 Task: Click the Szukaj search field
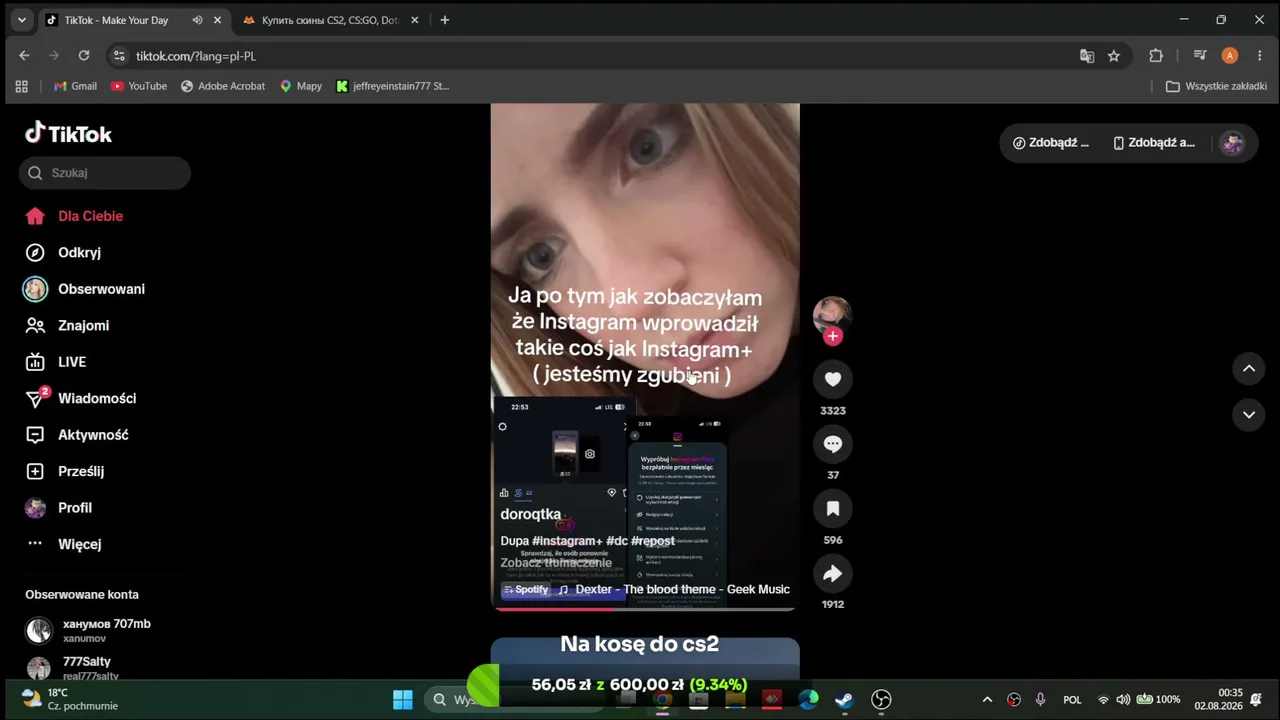(x=105, y=173)
